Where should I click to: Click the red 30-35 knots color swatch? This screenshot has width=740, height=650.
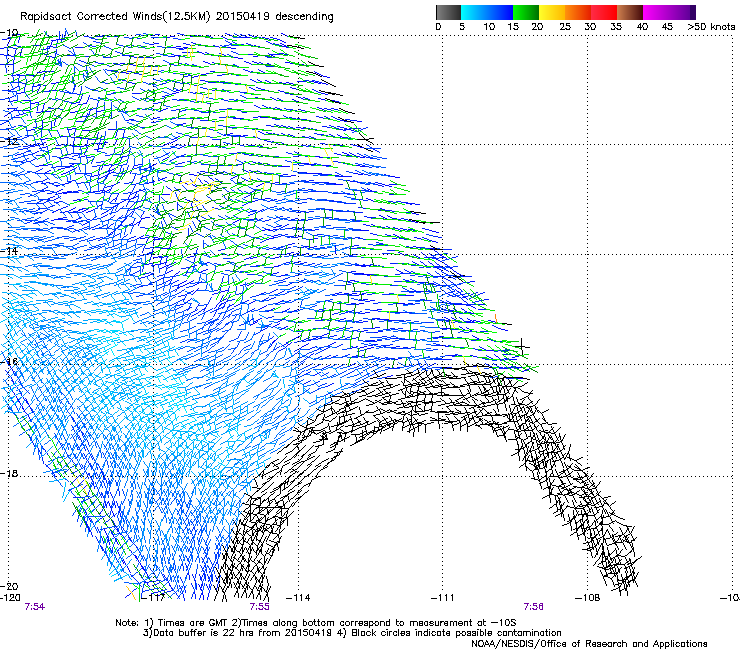(x=604, y=12)
